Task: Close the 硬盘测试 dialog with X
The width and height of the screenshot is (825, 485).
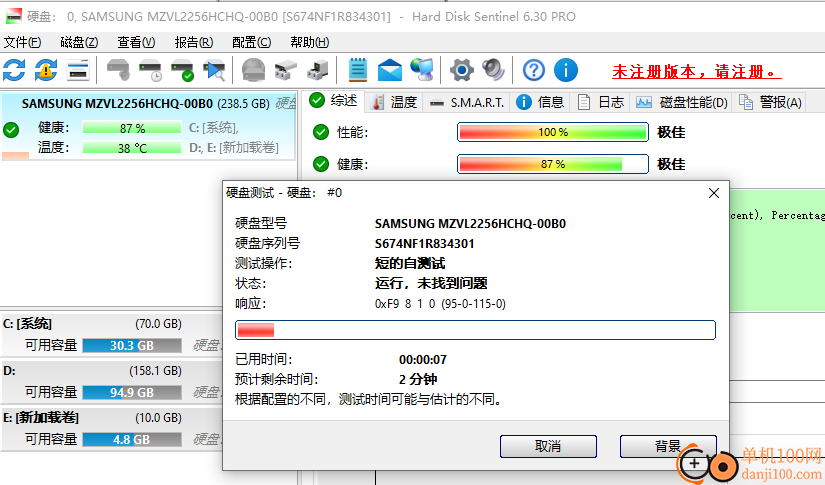Action: pos(713,193)
